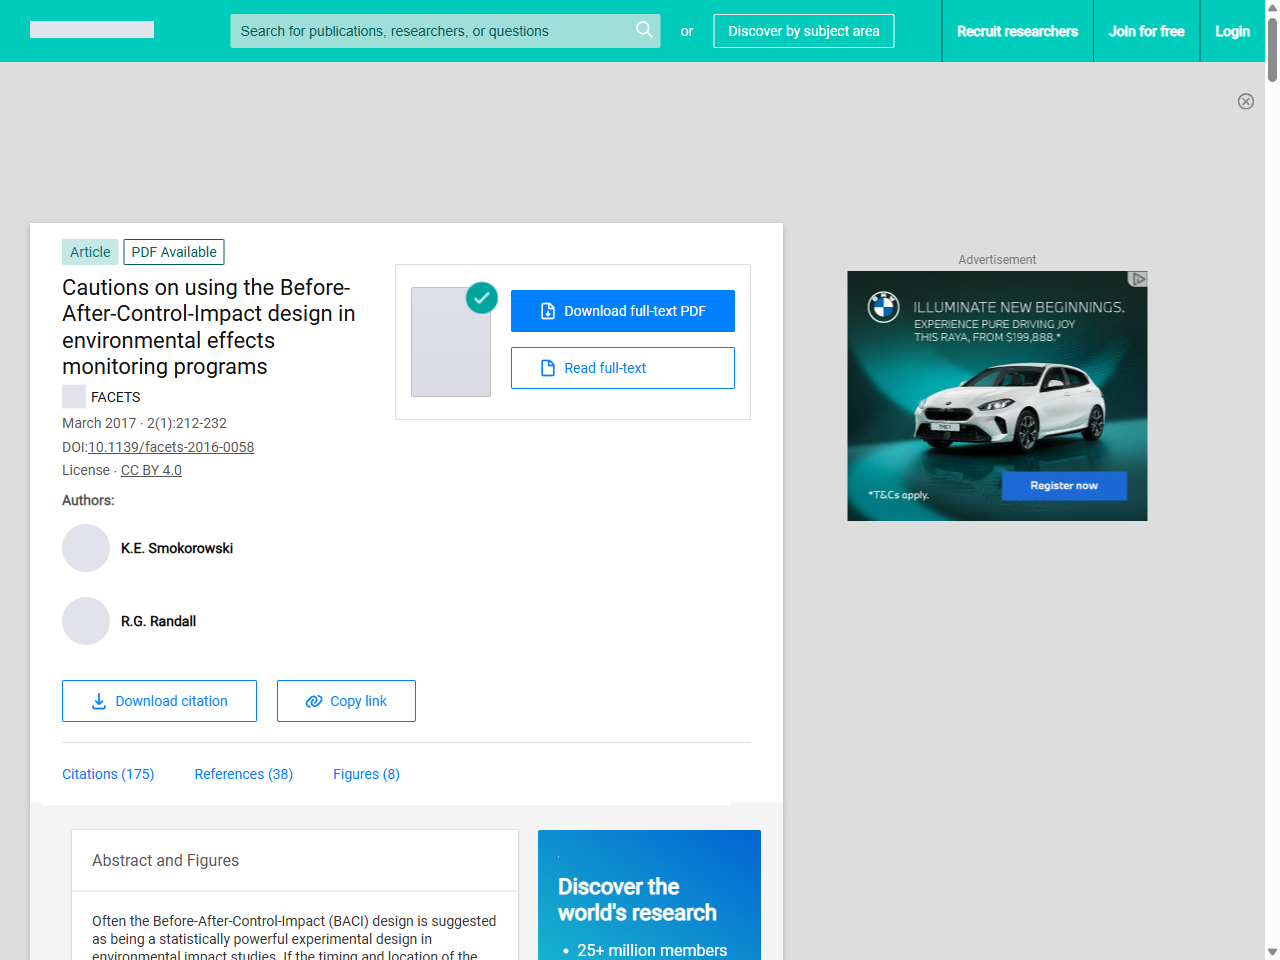View the Figures (8) tab
Screen dimensions: 1280x960
click(x=366, y=774)
